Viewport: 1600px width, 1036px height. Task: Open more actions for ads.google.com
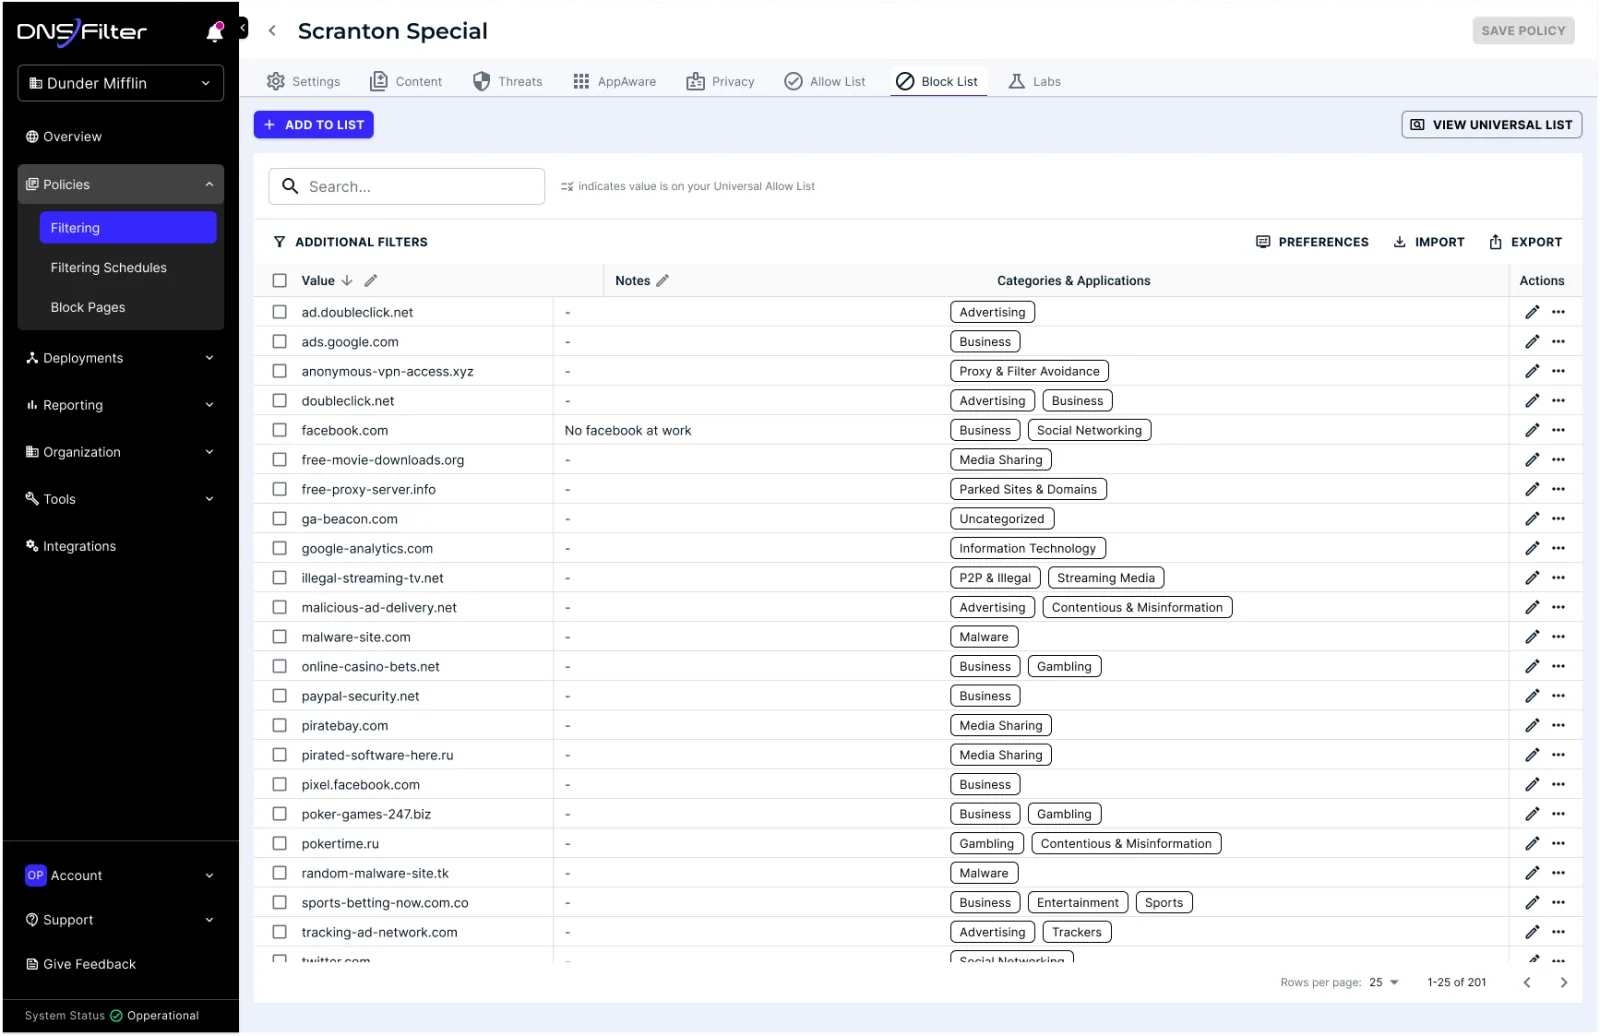point(1558,342)
